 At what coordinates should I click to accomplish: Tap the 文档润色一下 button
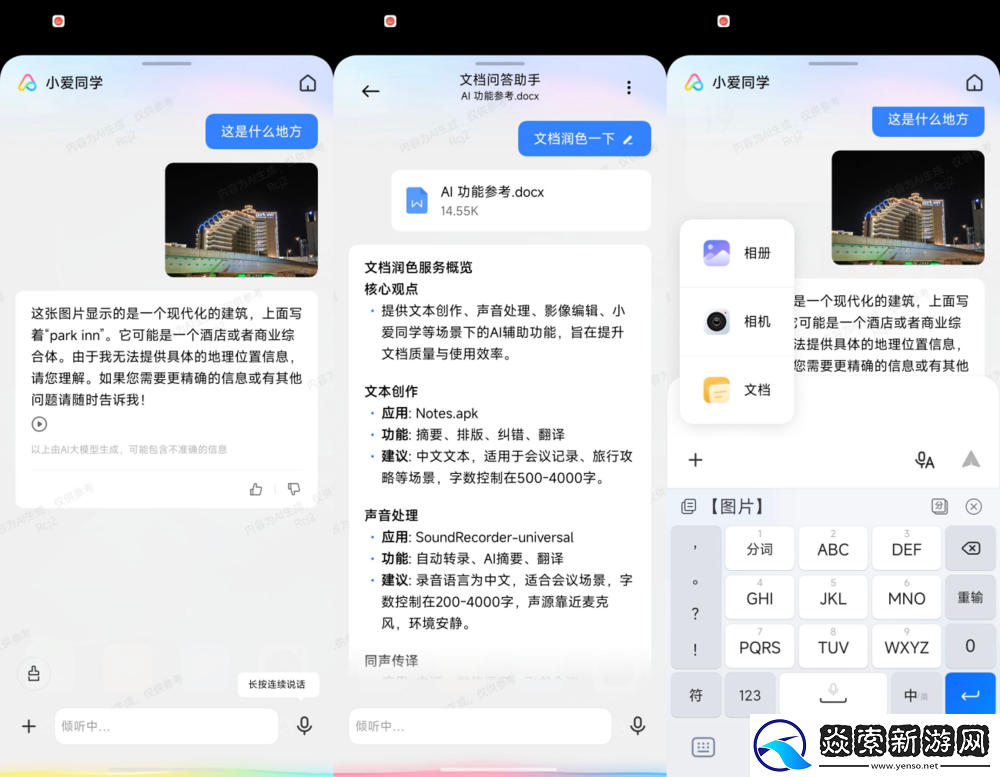[x=584, y=139]
